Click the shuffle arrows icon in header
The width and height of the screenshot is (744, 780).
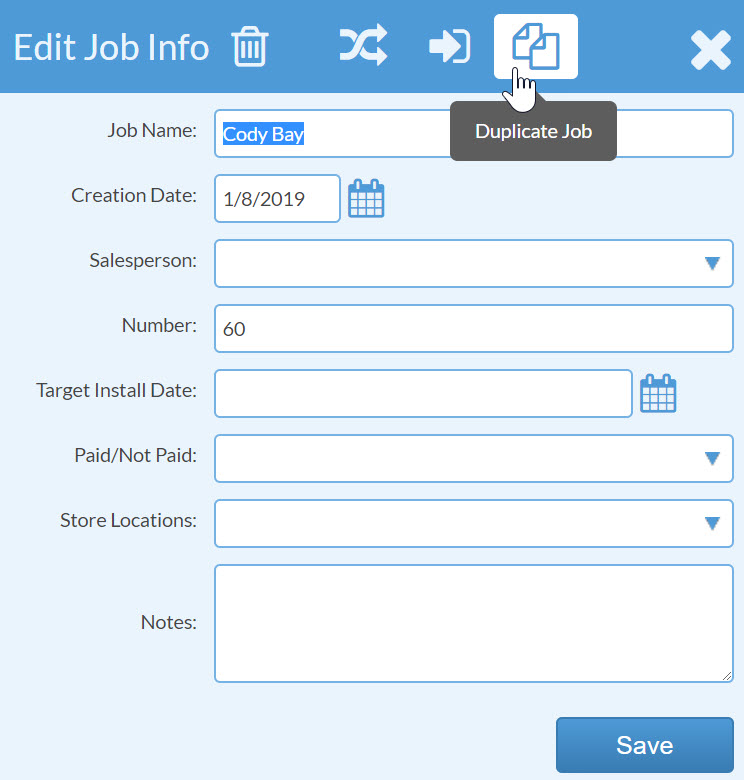pos(364,45)
